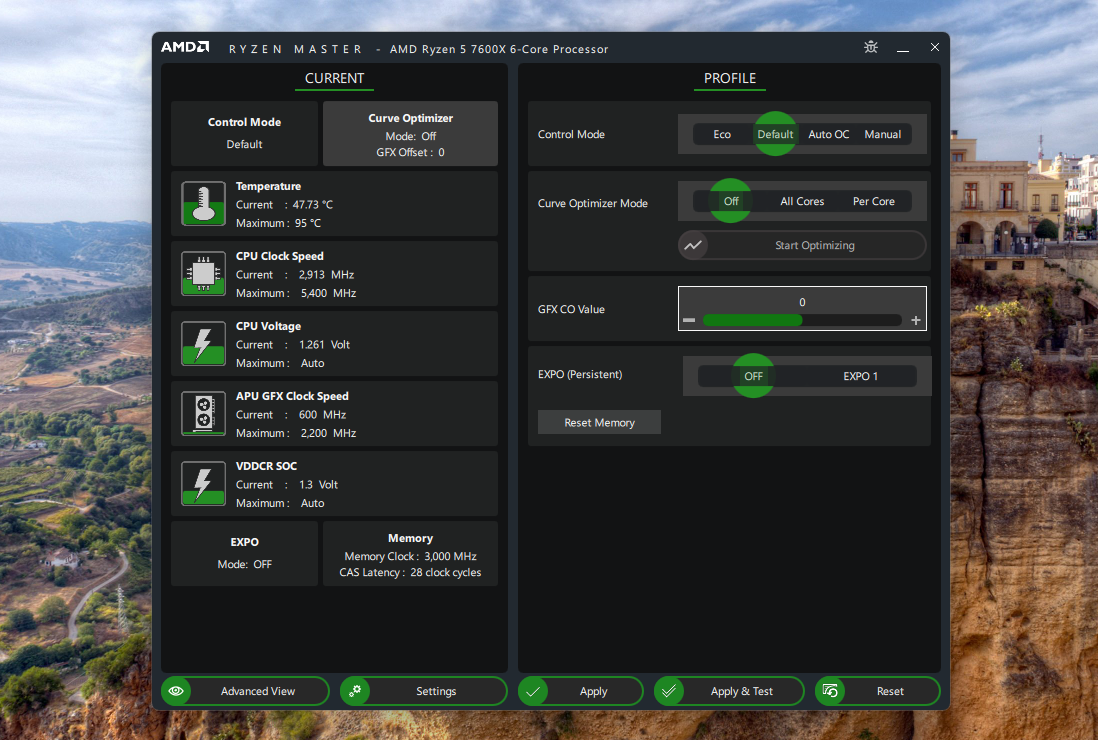Click the Curve Optimizer info tile

pos(410,133)
